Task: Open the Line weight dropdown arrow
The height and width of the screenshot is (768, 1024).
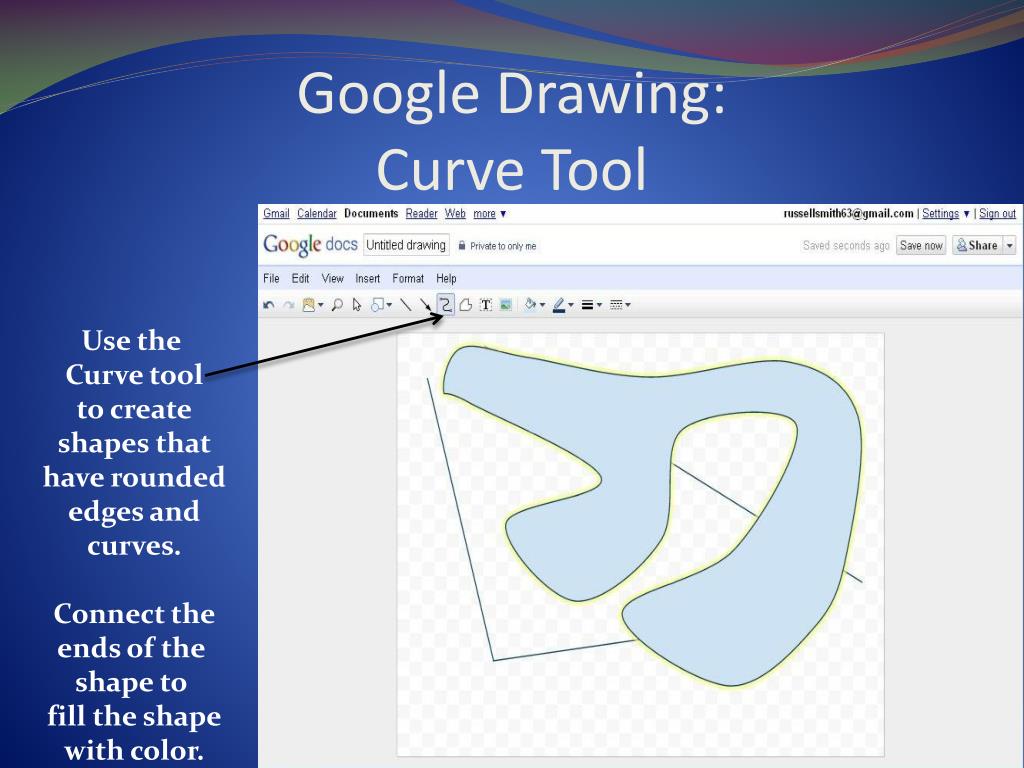Action: (599, 305)
